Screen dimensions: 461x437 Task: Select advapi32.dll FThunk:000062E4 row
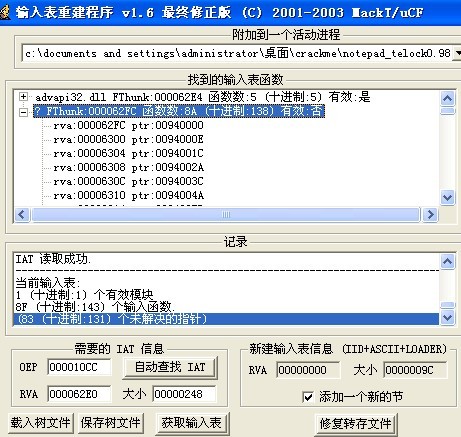[x=203, y=97]
